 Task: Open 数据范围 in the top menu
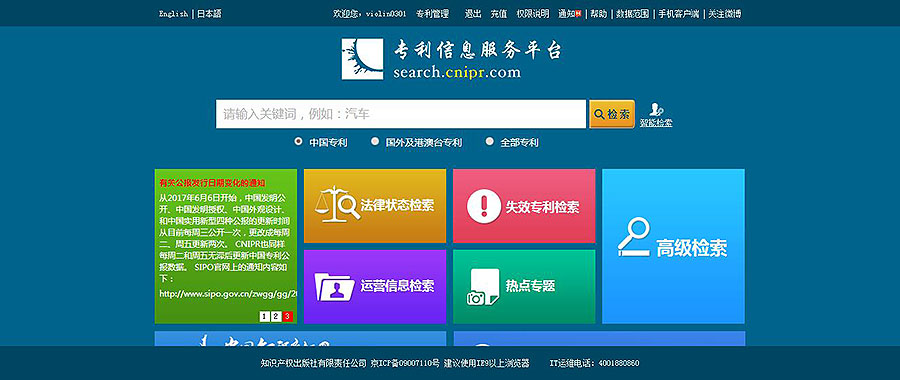632,14
